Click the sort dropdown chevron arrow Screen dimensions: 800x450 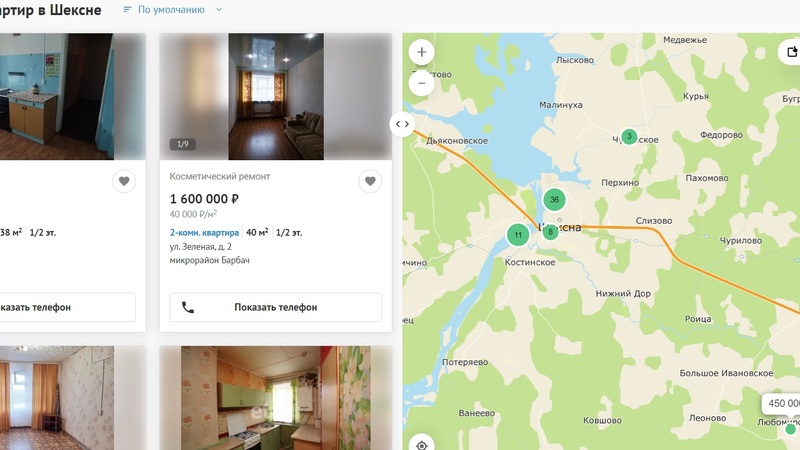click(219, 10)
